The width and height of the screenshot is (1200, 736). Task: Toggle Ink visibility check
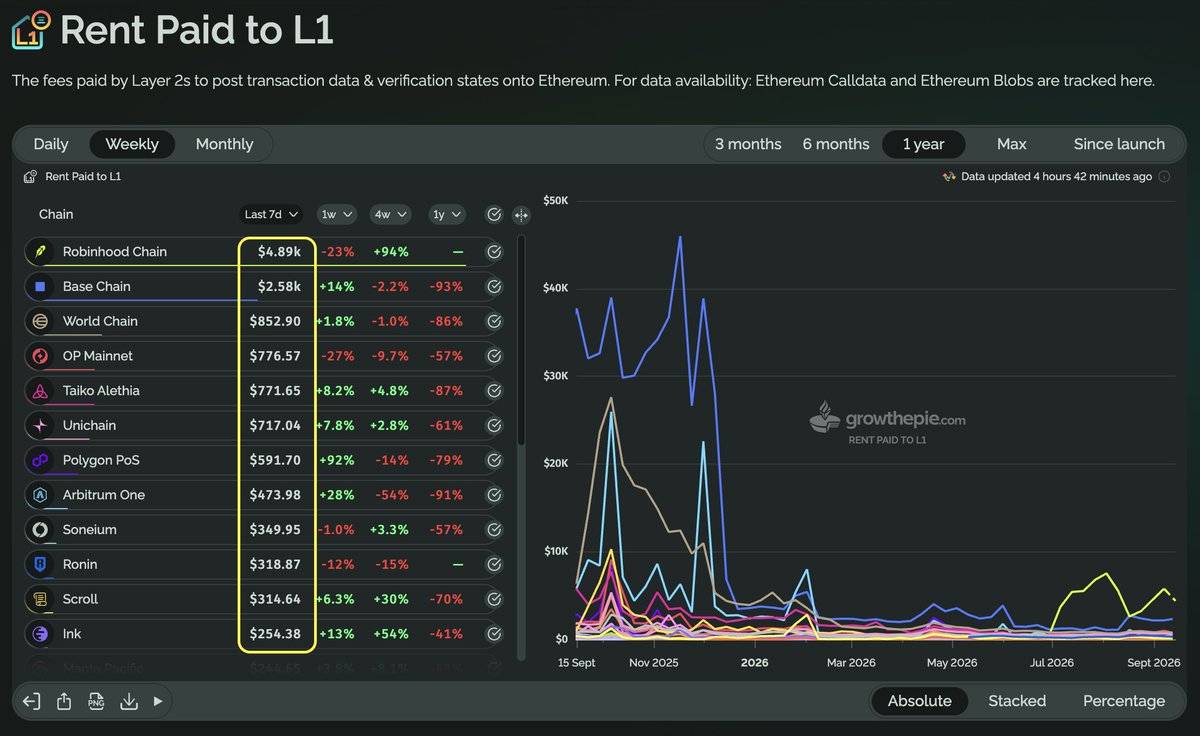click(494, 634)
